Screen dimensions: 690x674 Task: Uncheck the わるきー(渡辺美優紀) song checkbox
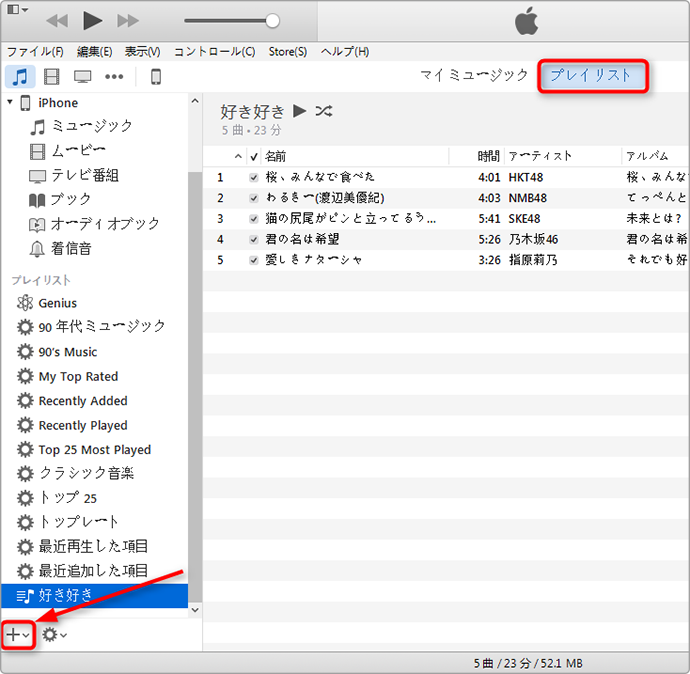click(x=253, y=198)
